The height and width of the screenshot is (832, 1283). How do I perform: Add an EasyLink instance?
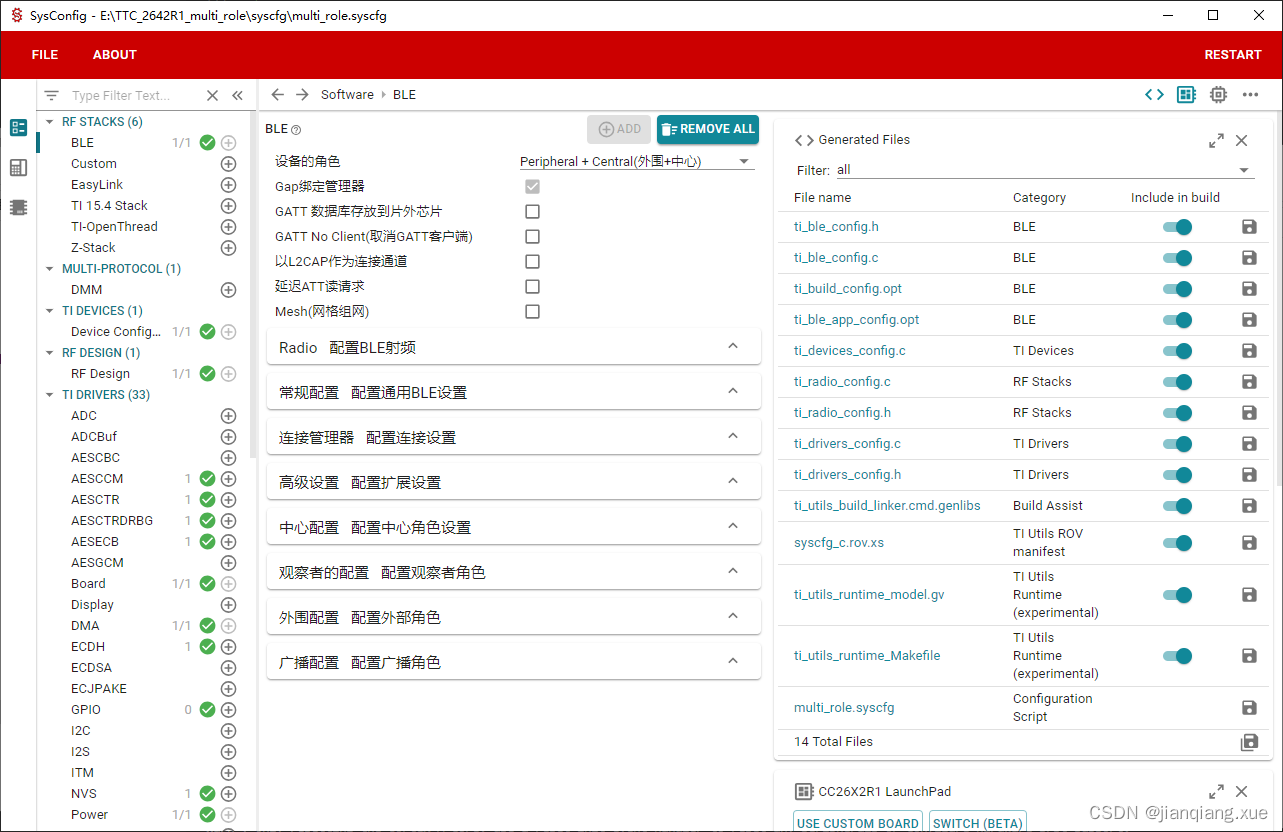228,185
